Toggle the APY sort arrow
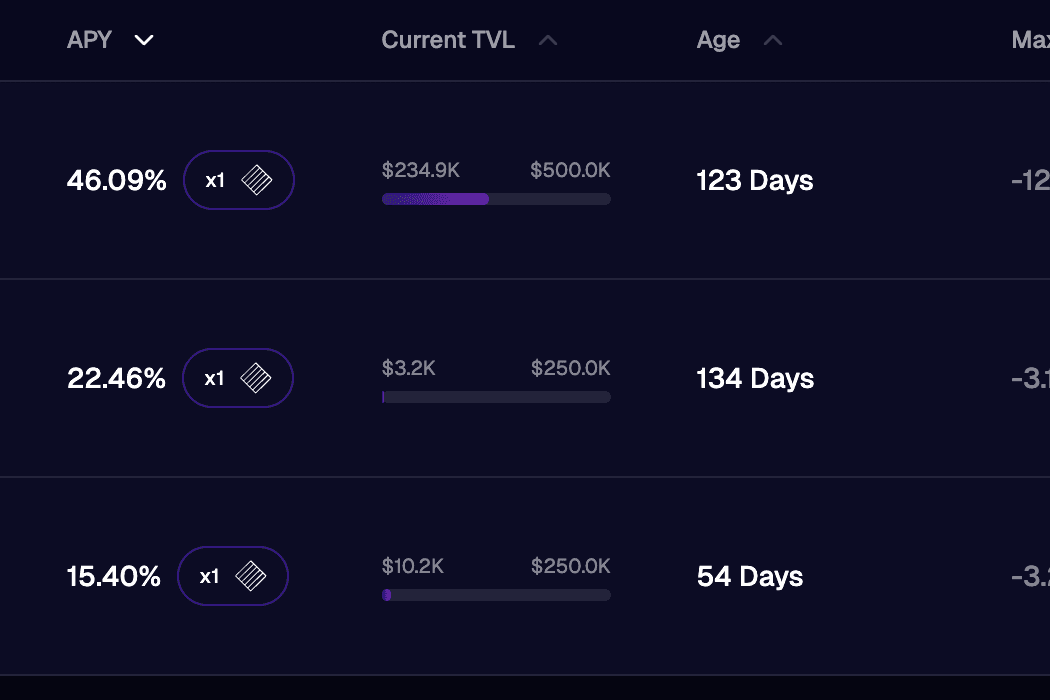 coord(145,40)
